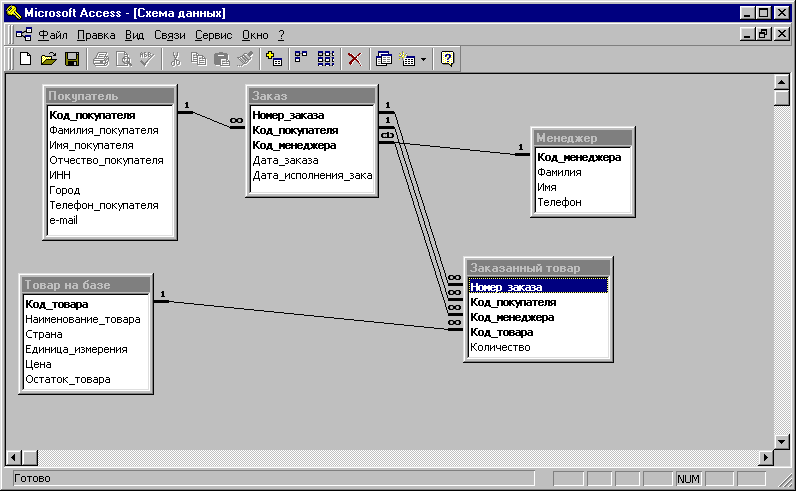Open the New Object dropdown arrow
The height and width of the screenshot is (491, 796).
[423, 59]
